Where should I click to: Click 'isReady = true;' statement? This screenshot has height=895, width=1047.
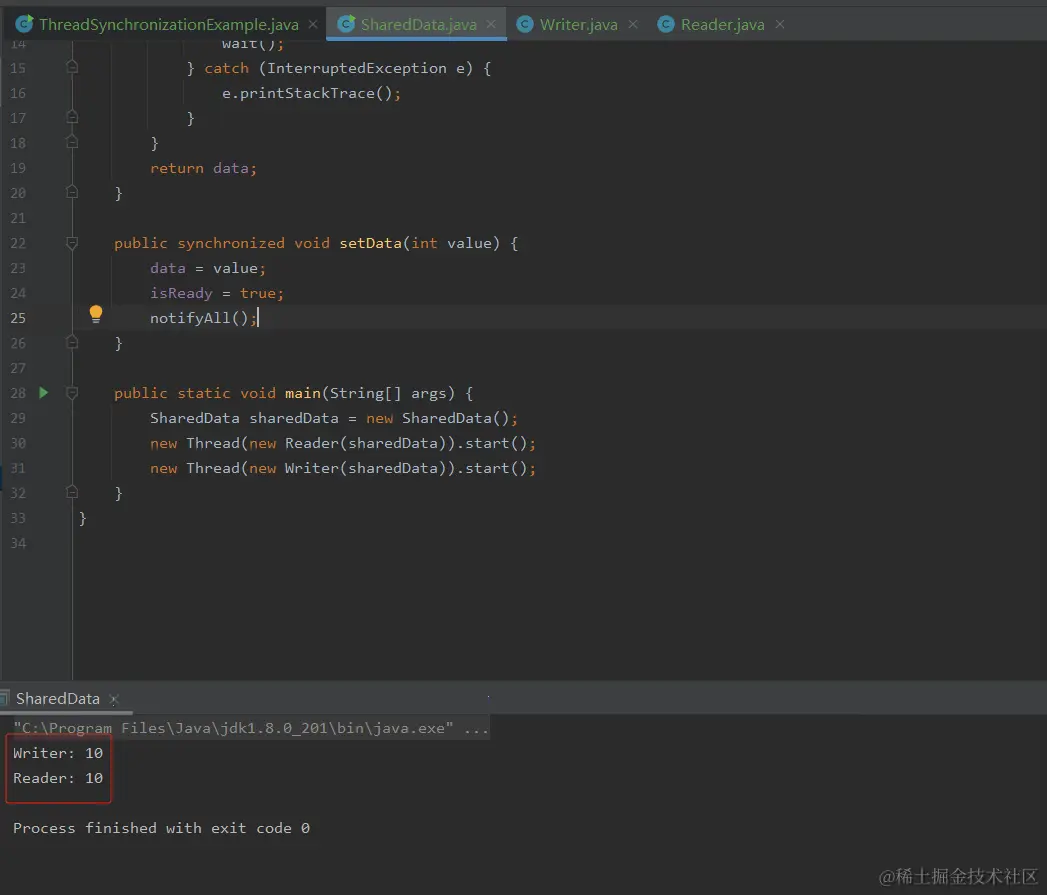[x=217, y=293]
